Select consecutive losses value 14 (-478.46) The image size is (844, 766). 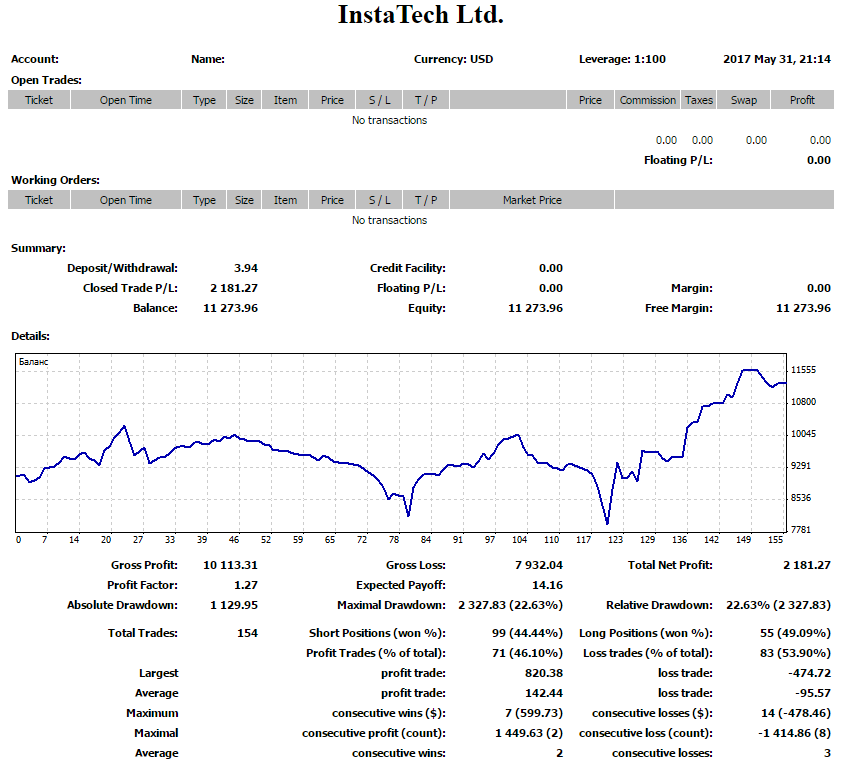[x=796, y=713]
